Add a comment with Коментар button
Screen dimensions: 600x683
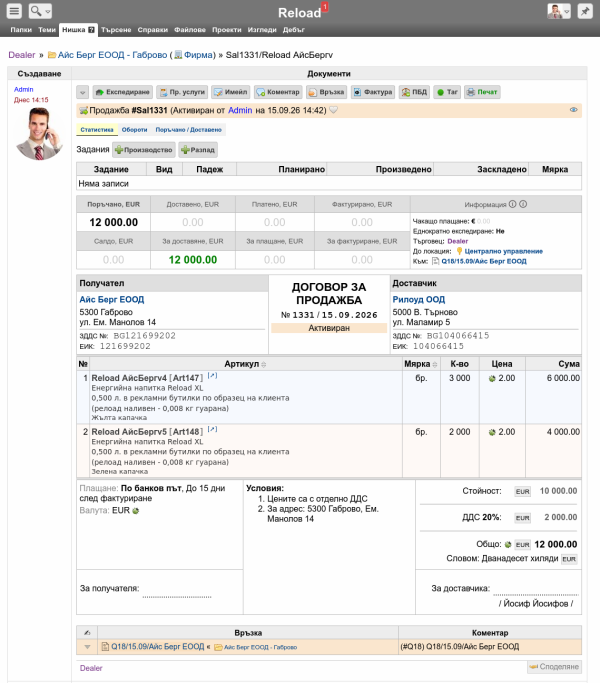[278, 92]
